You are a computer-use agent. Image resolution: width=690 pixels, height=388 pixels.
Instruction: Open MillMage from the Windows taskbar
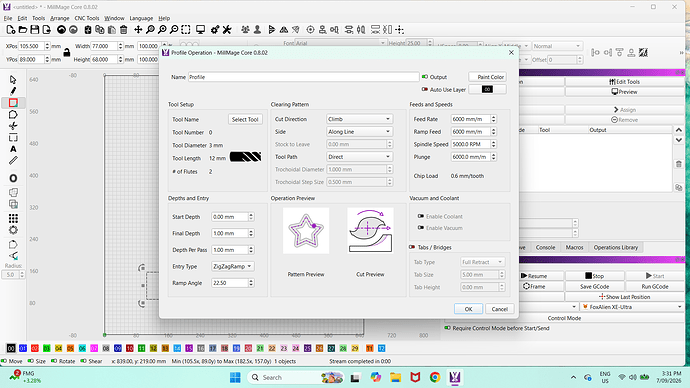pos(455,377)
